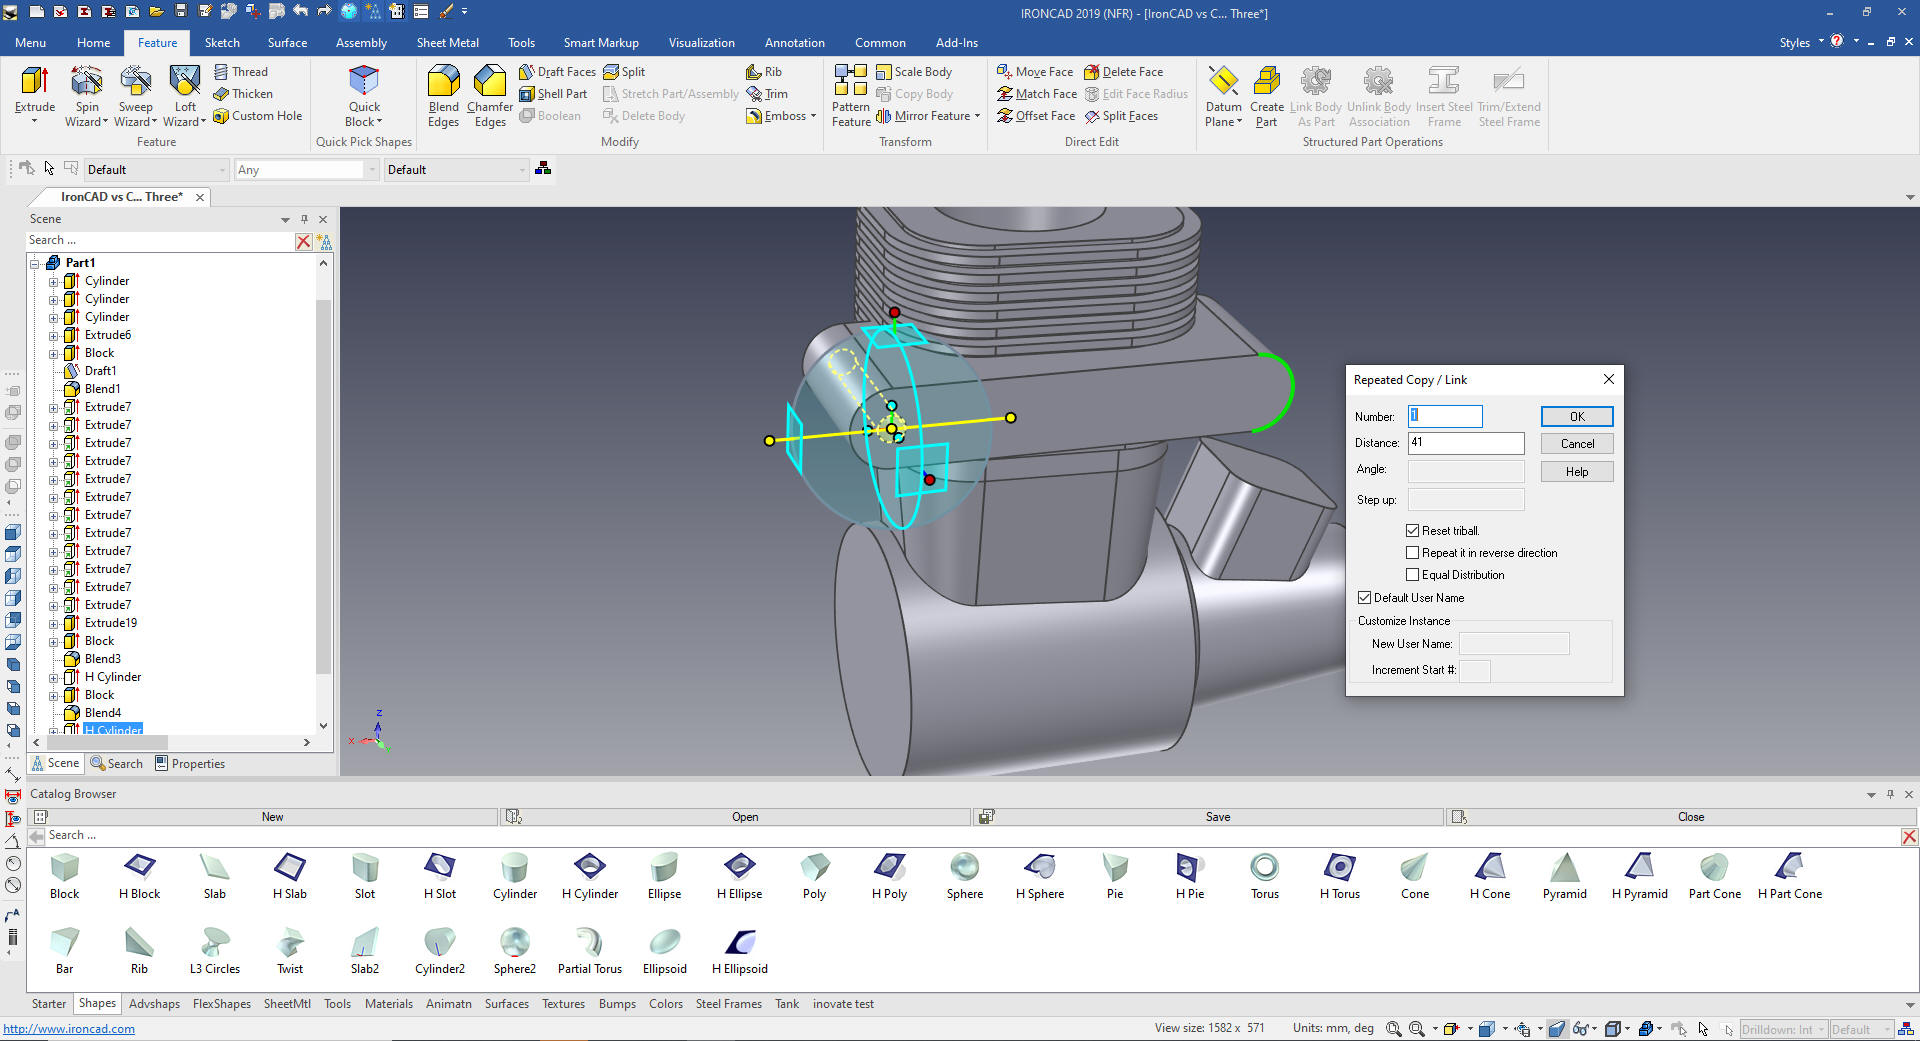Open the ironcad.com link
The height and width of the screenshot is (1041, 1920).
click(69, 1029)
